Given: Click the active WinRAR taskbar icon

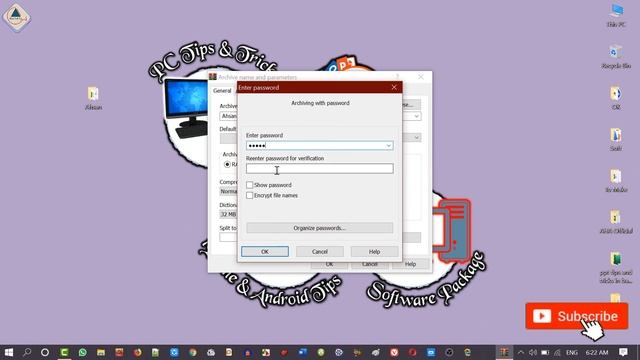Looking at the screenshot, I should click(504, 352).
